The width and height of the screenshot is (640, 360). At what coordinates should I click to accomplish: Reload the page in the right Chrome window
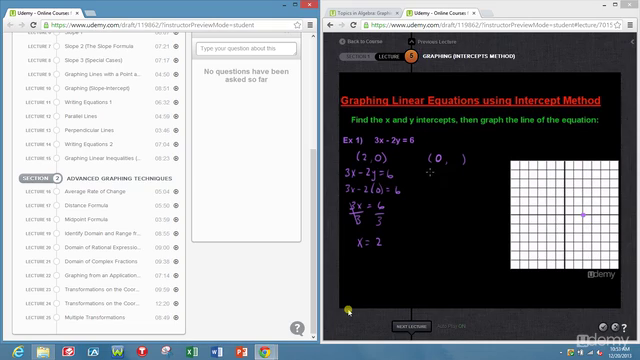353,25
